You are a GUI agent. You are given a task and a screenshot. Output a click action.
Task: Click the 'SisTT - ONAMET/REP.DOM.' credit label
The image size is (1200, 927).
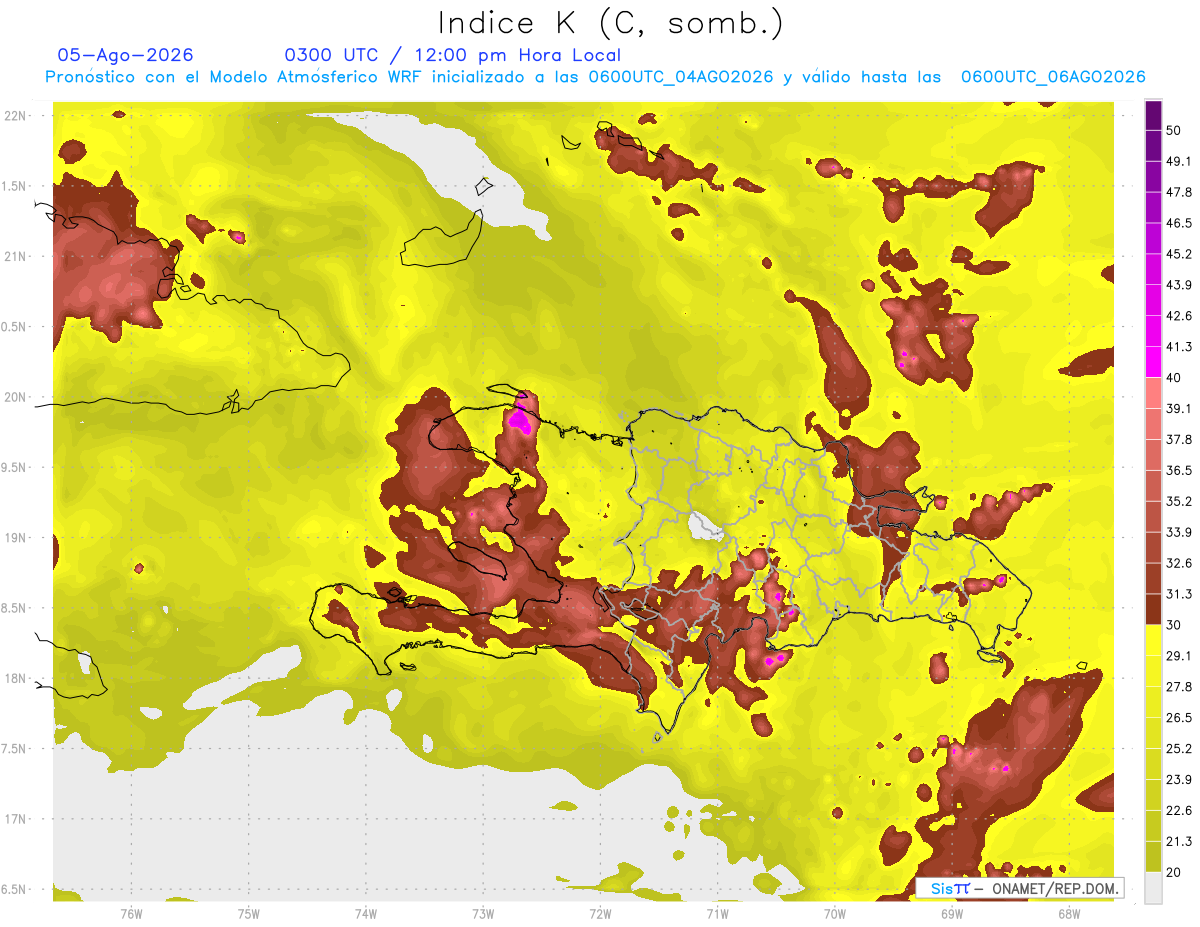[1019, 888]
